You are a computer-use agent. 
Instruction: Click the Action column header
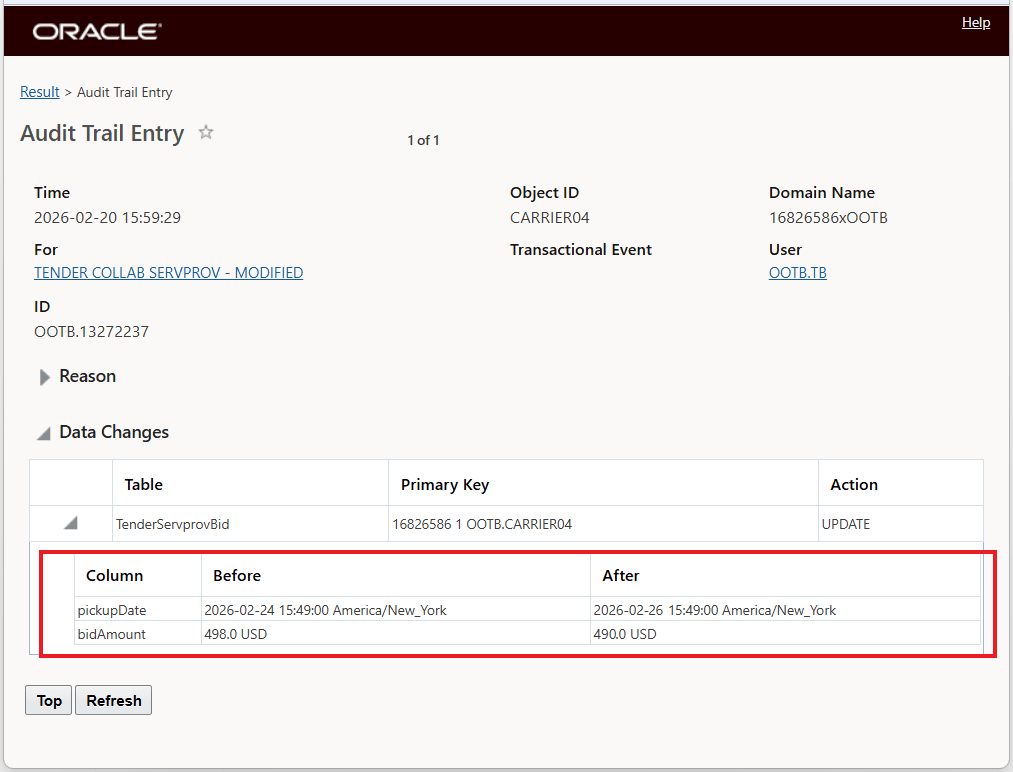coord(854,484)
